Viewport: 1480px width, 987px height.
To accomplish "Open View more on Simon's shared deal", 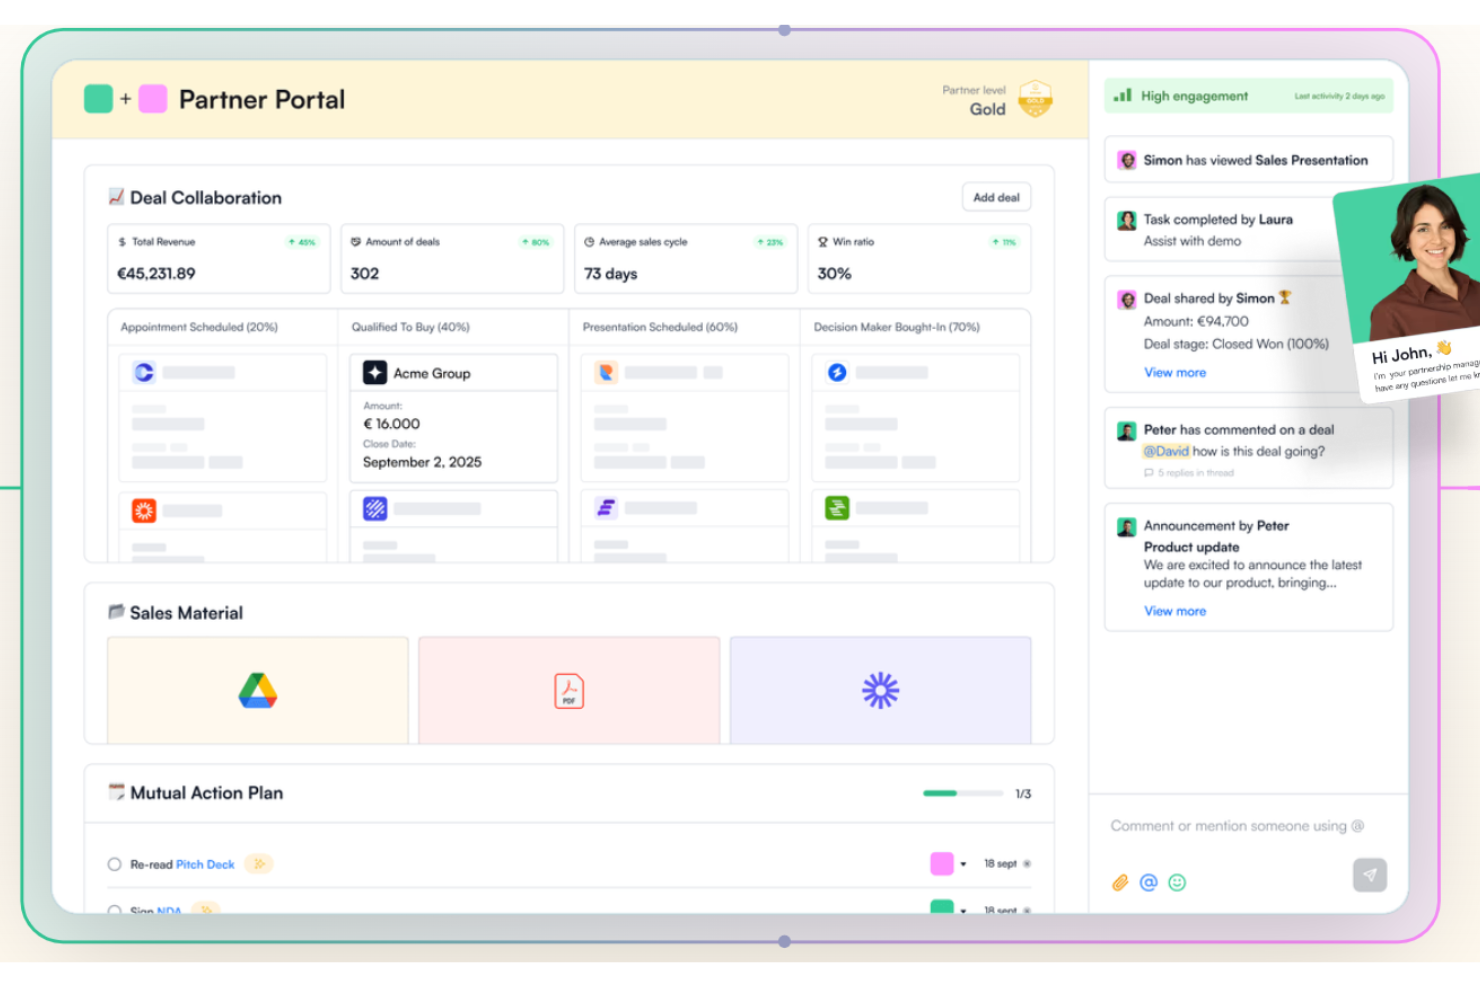I will [1174, 371].
